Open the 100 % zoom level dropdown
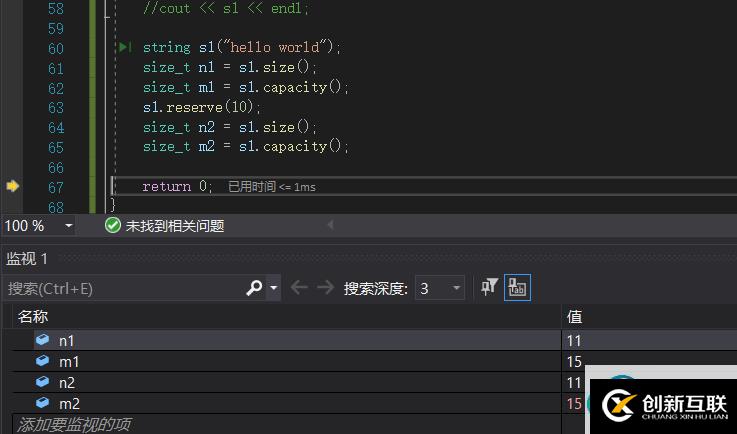This screenshot has height=434, width=737. point(68,226)
